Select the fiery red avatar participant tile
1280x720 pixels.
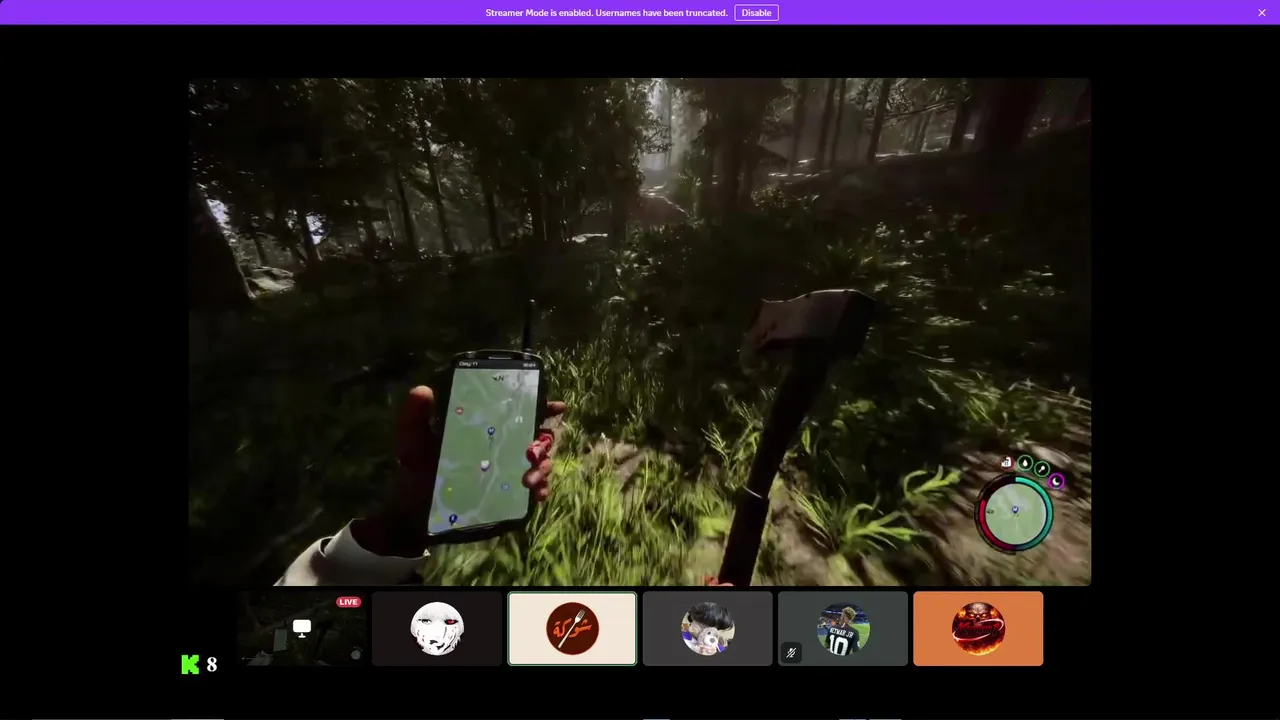tap(978, 628)
